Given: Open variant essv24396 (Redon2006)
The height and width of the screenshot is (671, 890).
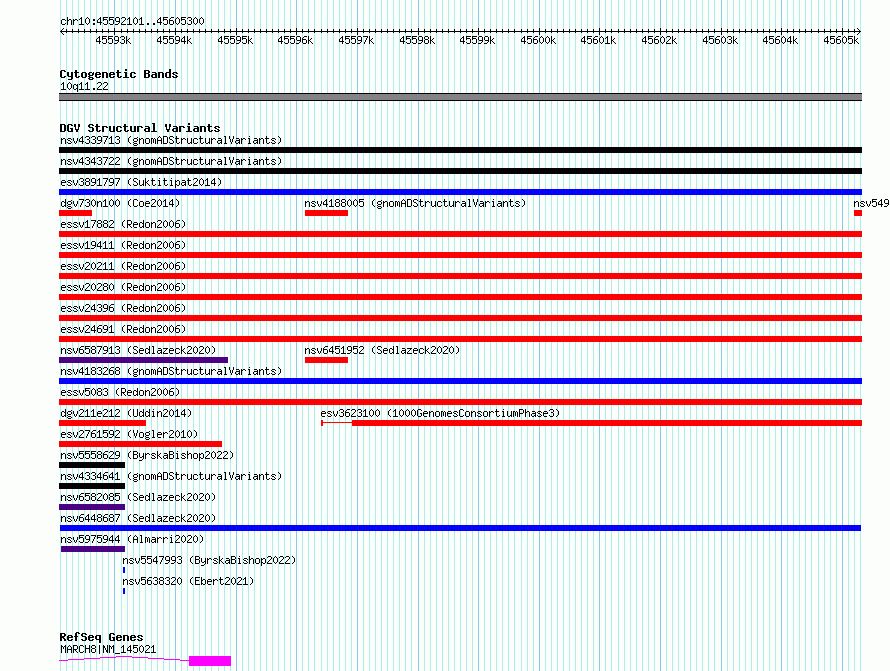Looking at the screenshot, I should pyautogui.click(x=123, y=308).
